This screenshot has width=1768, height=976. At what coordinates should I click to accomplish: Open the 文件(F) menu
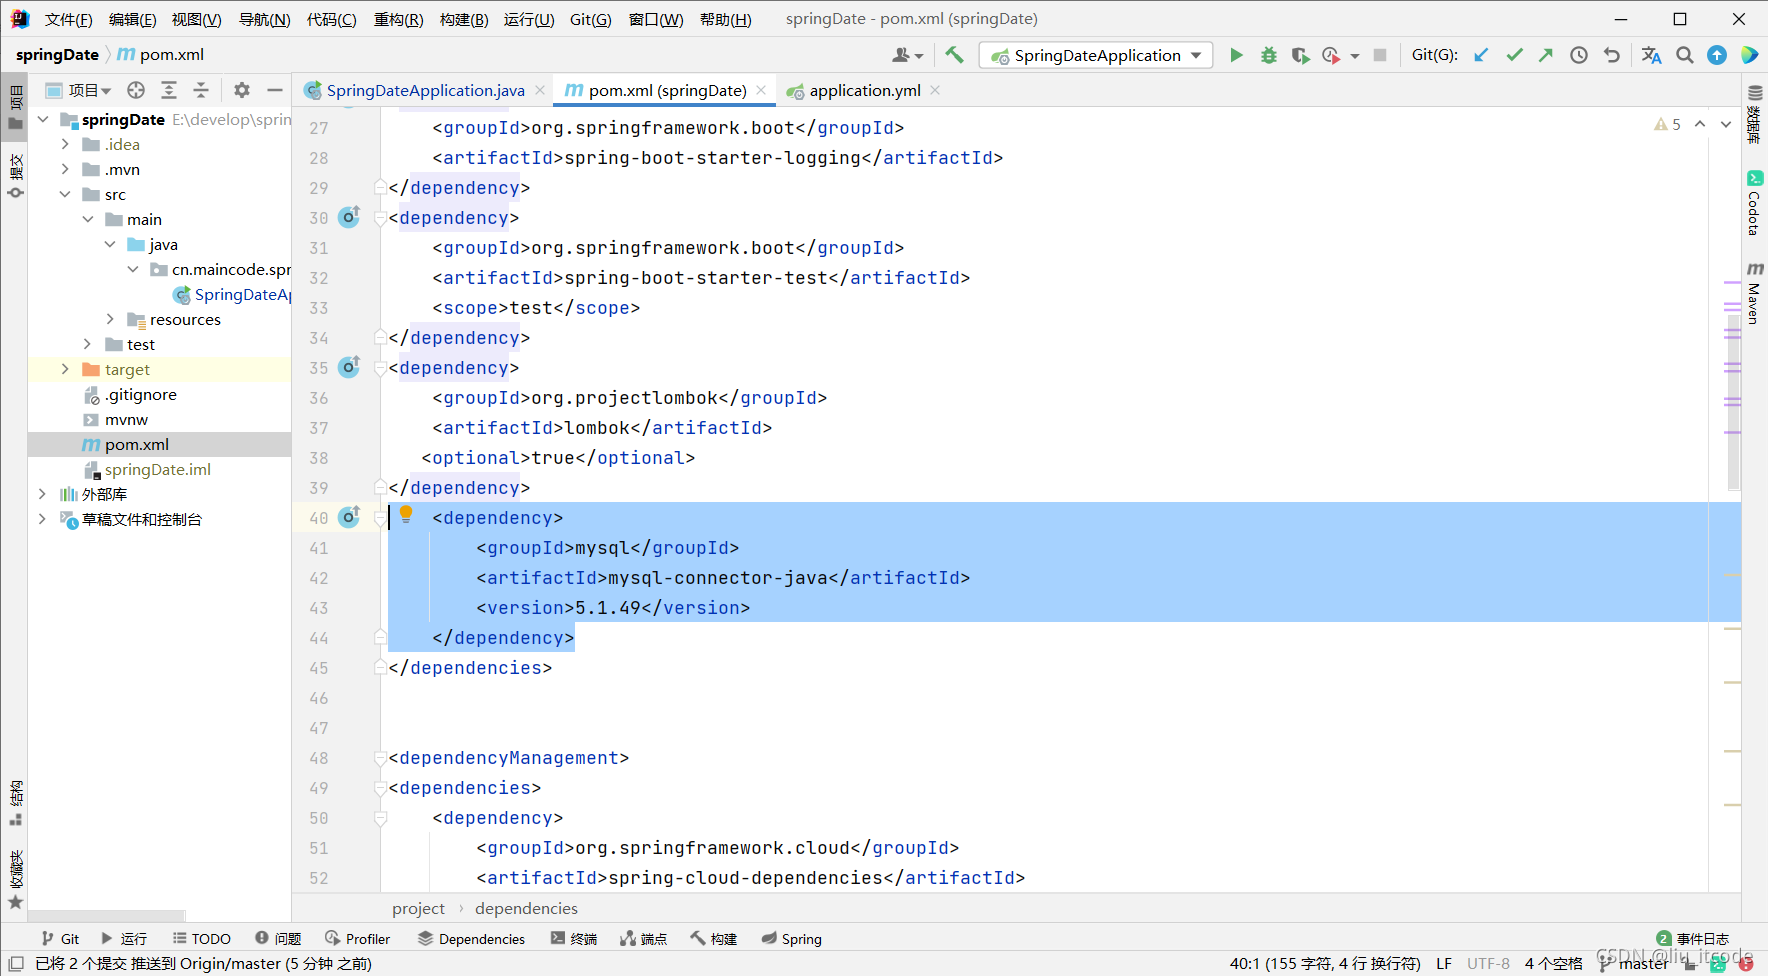click(x=68, y=19)
